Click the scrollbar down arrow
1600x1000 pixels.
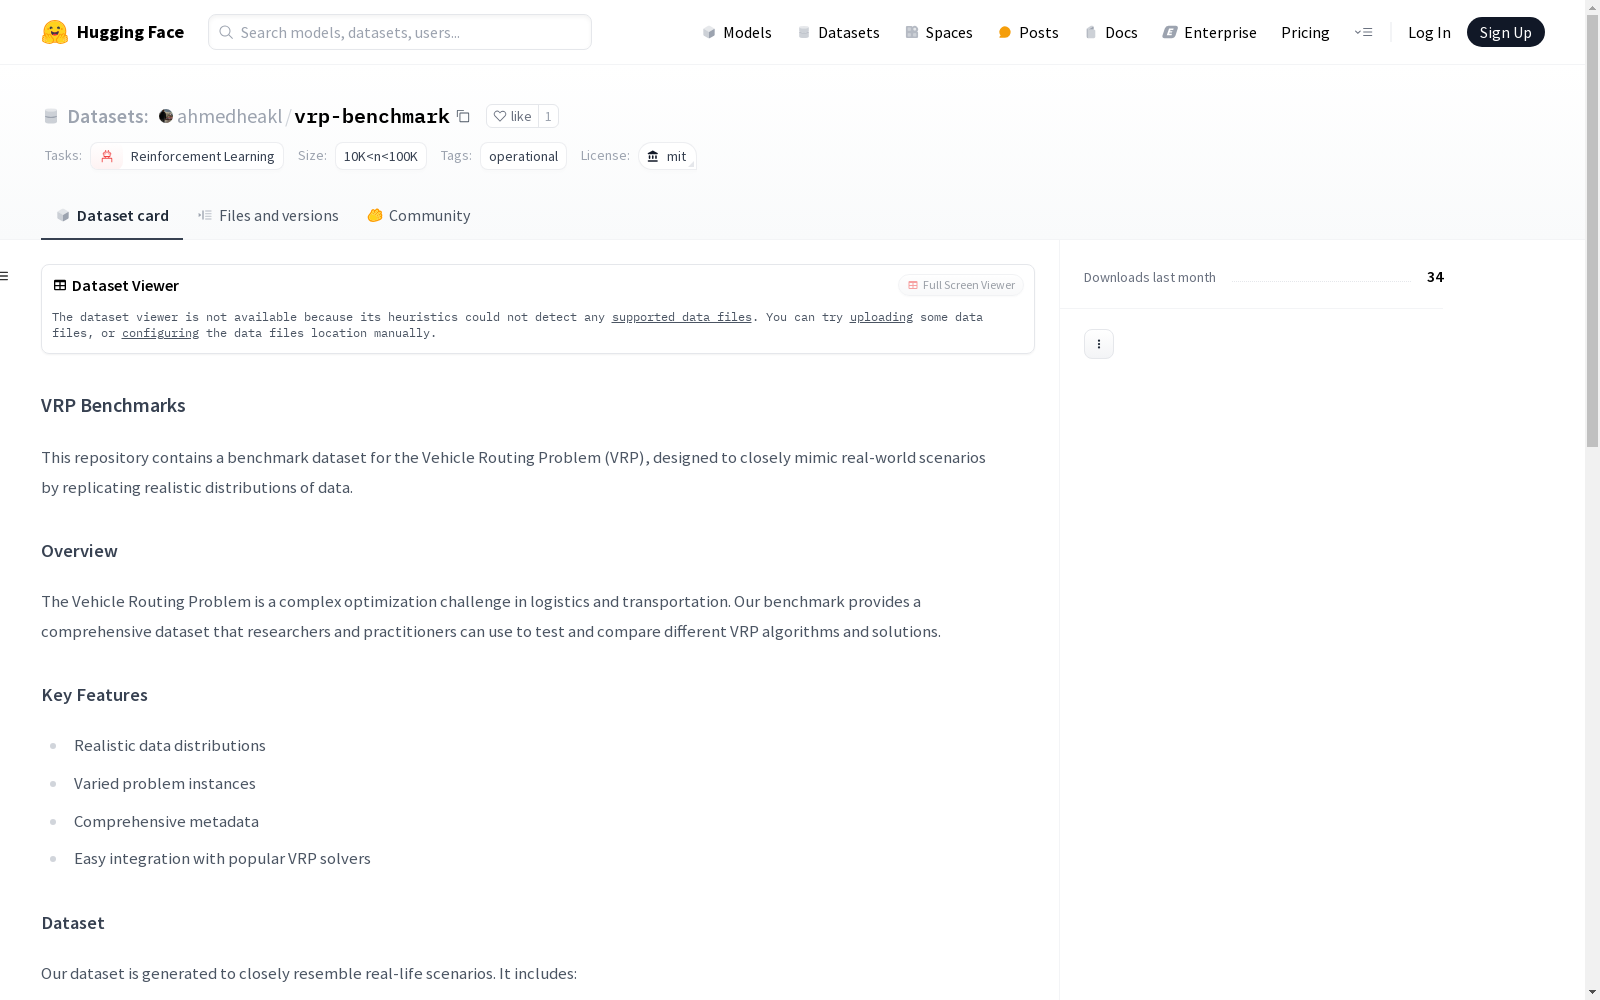click(x=1592, y=992)
